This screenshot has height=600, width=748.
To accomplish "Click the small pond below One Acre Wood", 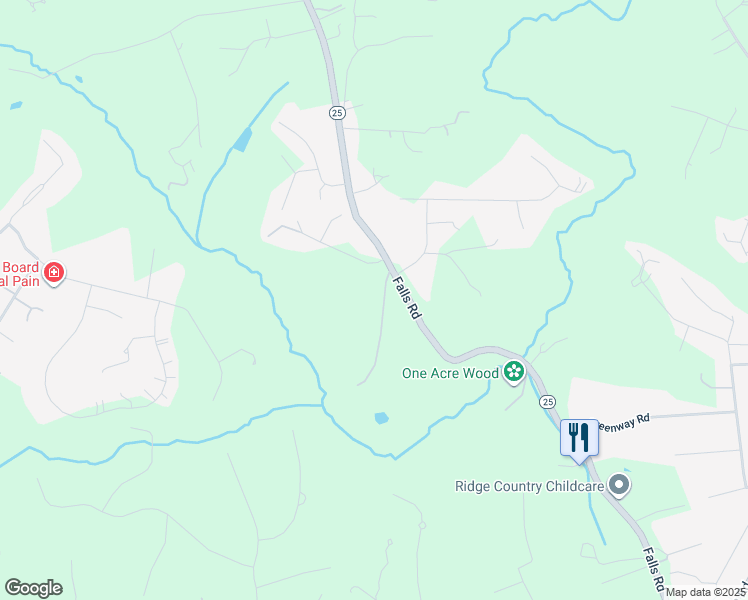I will (382, 418).
